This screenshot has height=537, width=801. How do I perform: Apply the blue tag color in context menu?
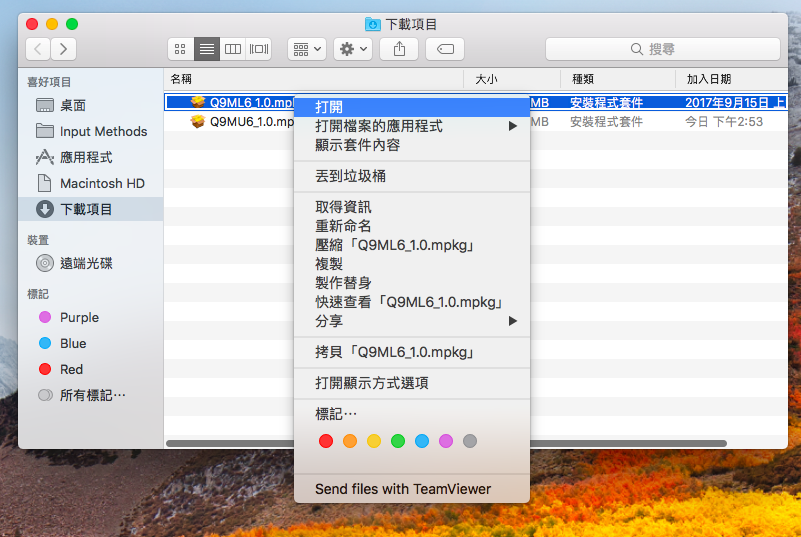422,441
